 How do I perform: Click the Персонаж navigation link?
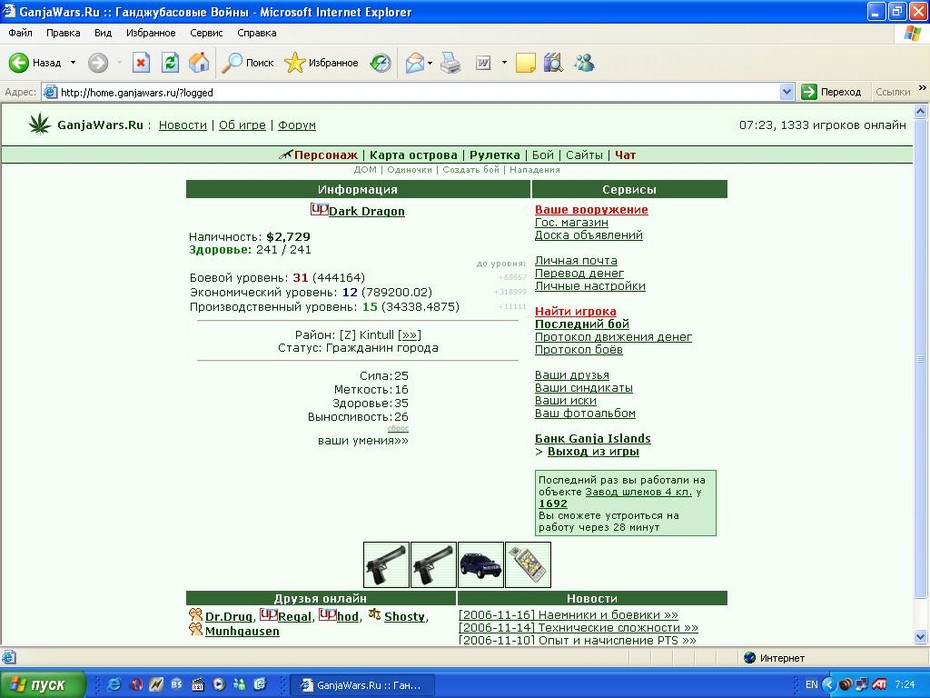tap(326, 155)
